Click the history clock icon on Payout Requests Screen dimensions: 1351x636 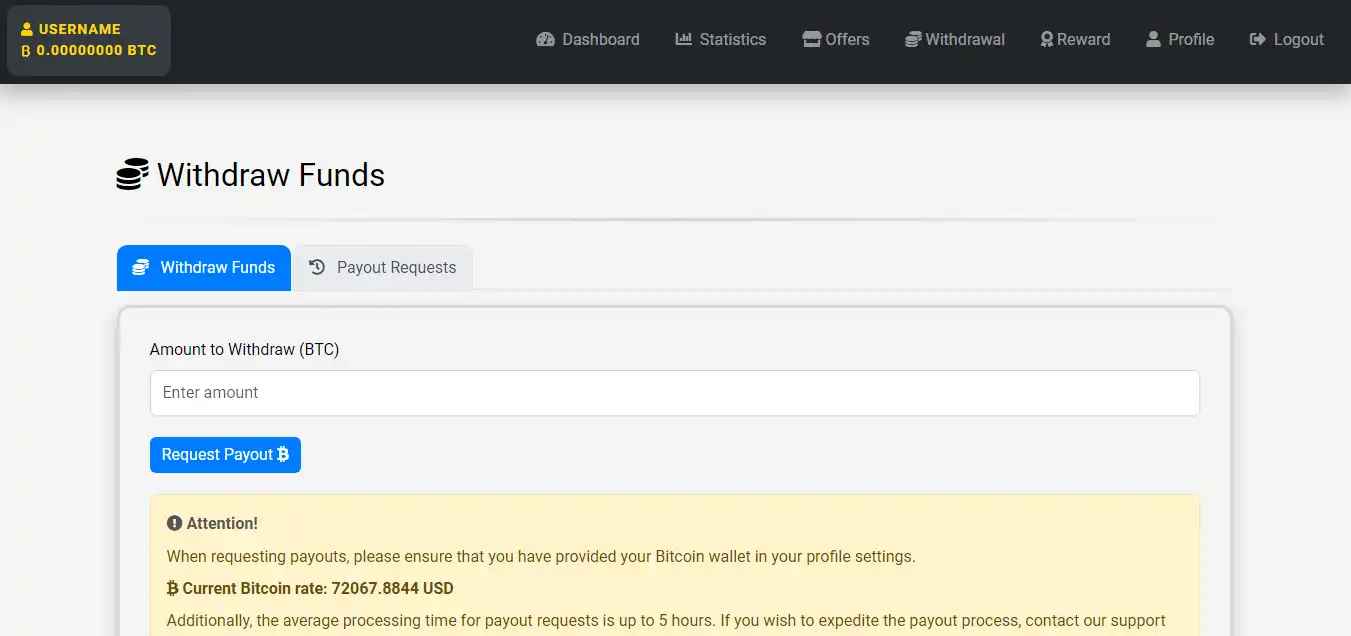pos(317,267)
